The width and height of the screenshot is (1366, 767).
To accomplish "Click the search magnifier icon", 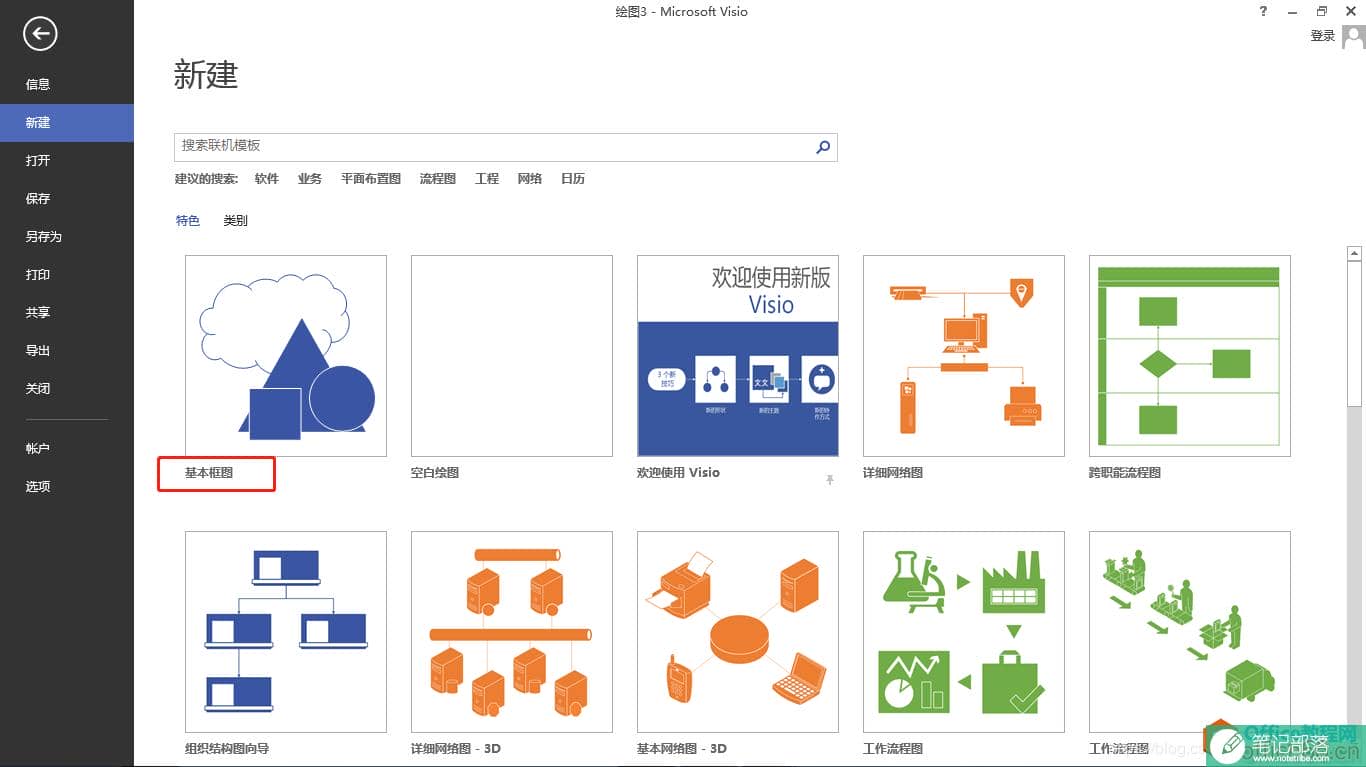I will 823,147.
